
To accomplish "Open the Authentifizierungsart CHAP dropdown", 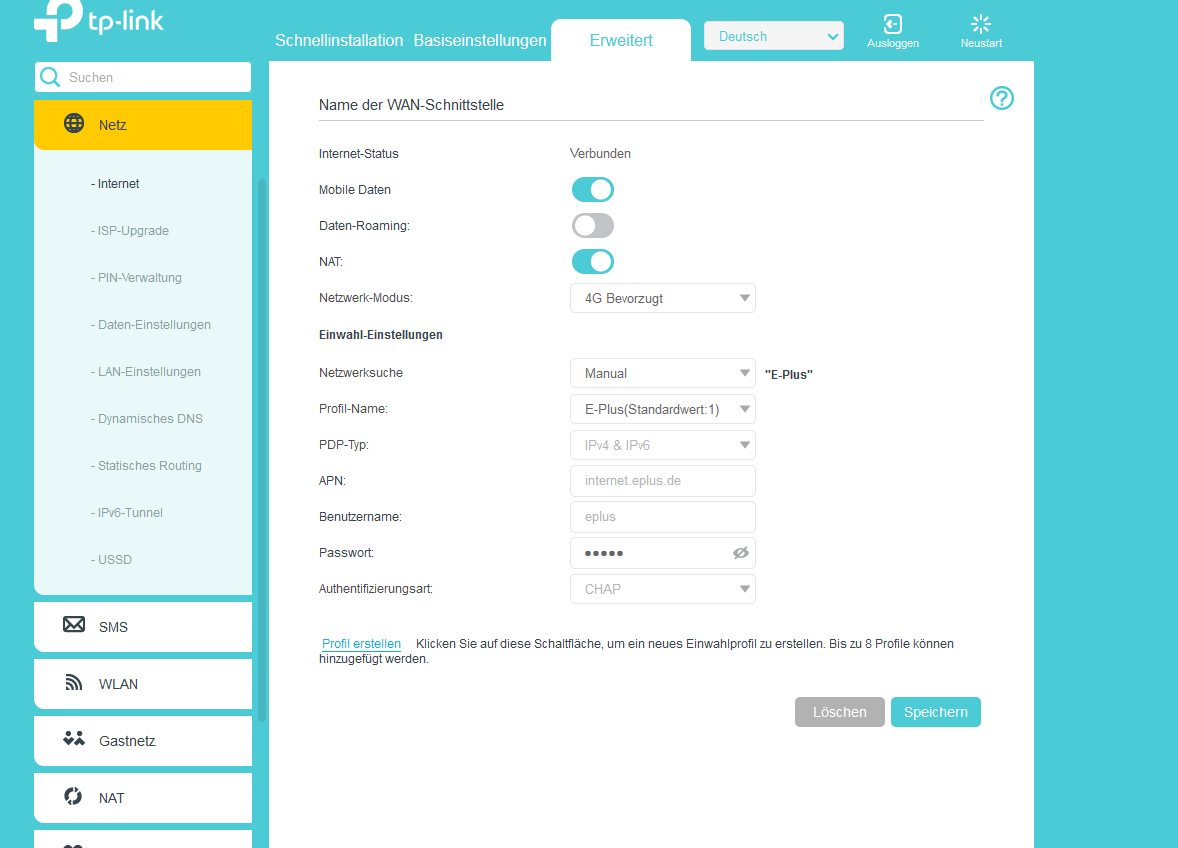I will (663, 590).
